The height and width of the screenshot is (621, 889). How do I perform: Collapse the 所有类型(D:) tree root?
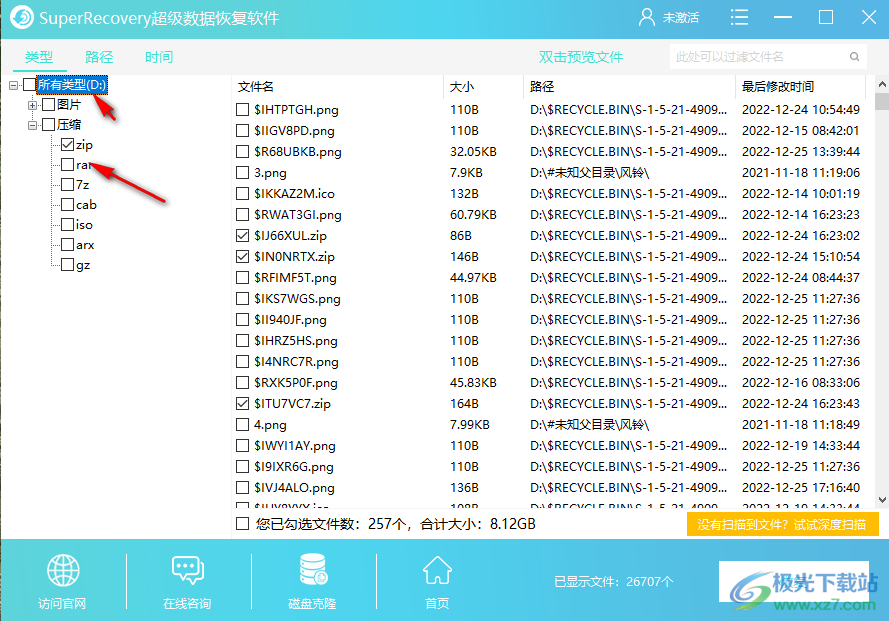[14, 85]
